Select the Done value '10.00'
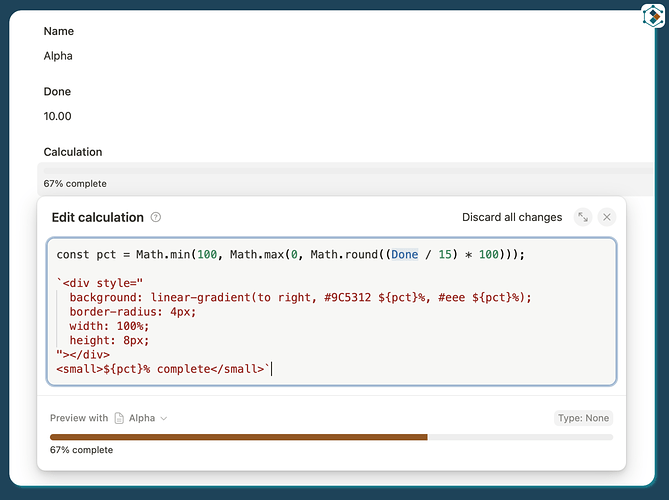This screenshot has width=669, height=500. [57, 116]
